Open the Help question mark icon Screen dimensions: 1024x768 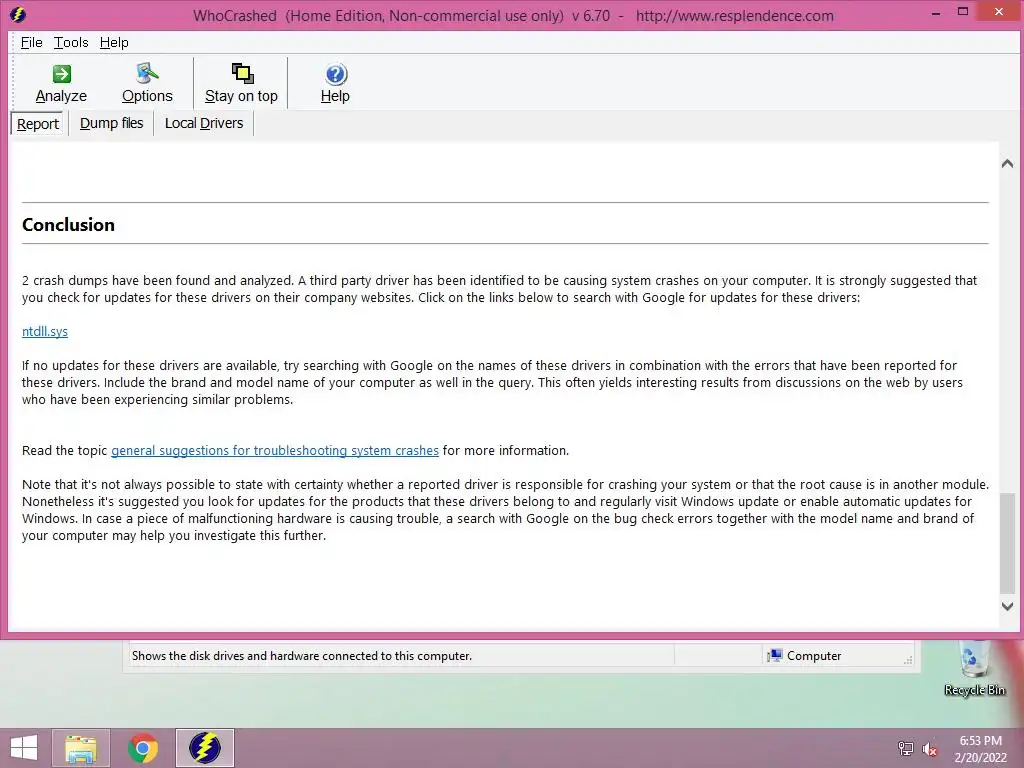click(x=336, y=74)
